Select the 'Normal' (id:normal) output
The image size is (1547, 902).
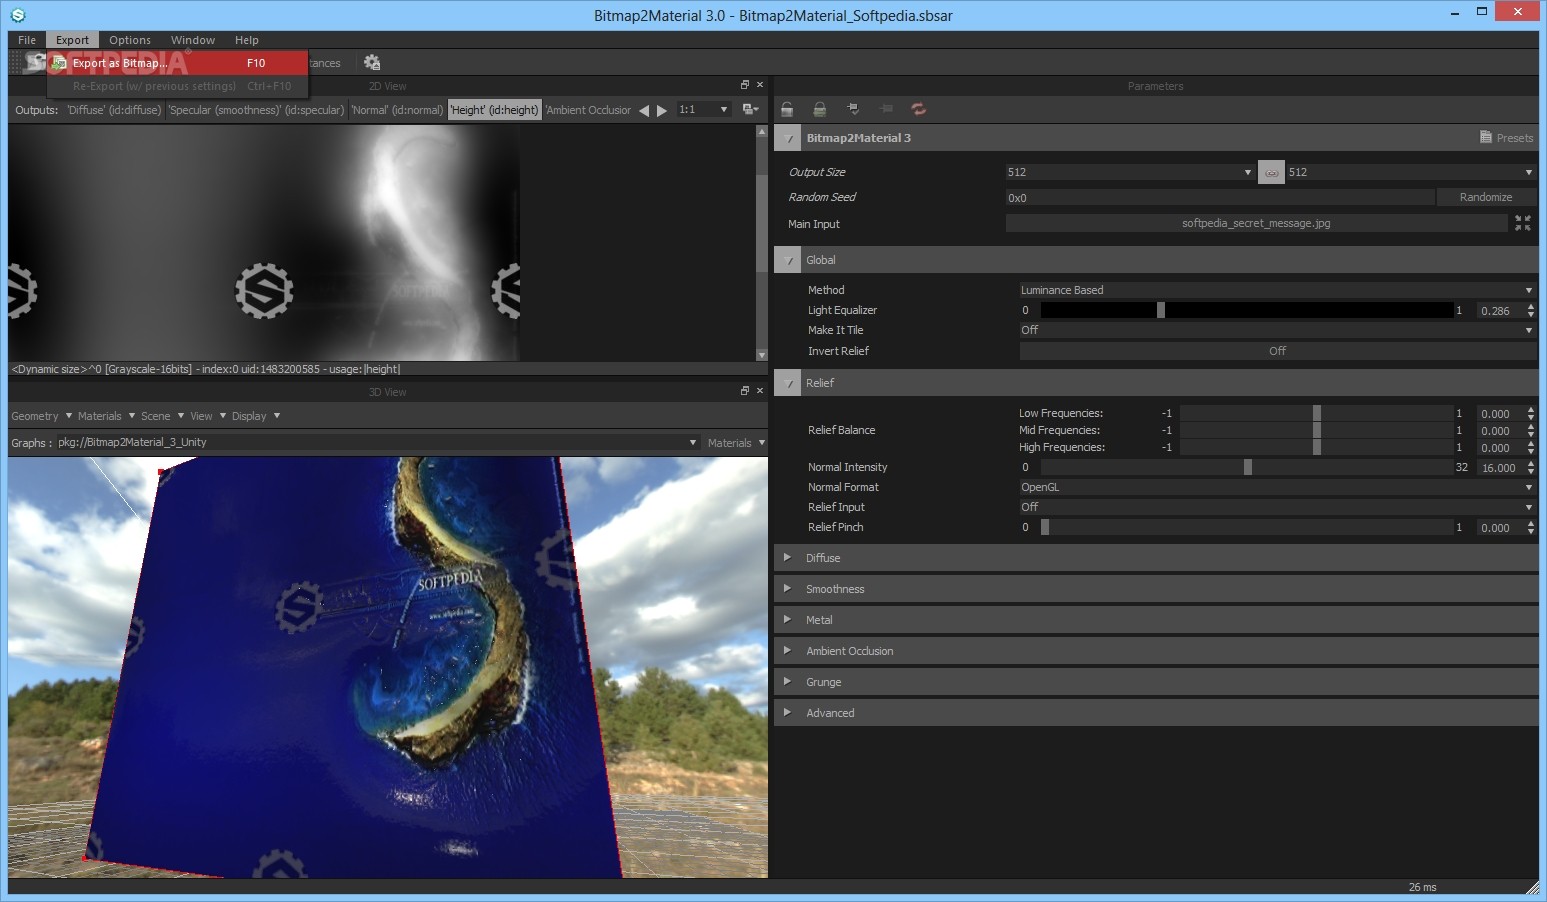(397, 110)
